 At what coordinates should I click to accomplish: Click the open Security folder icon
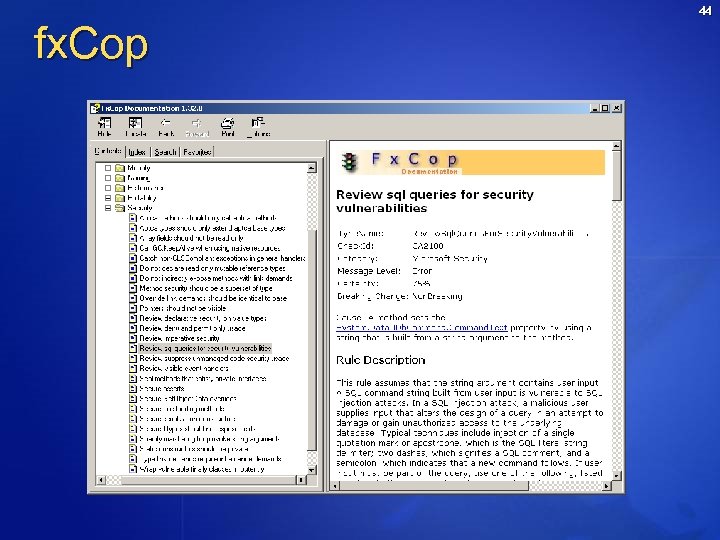point(120,208)
